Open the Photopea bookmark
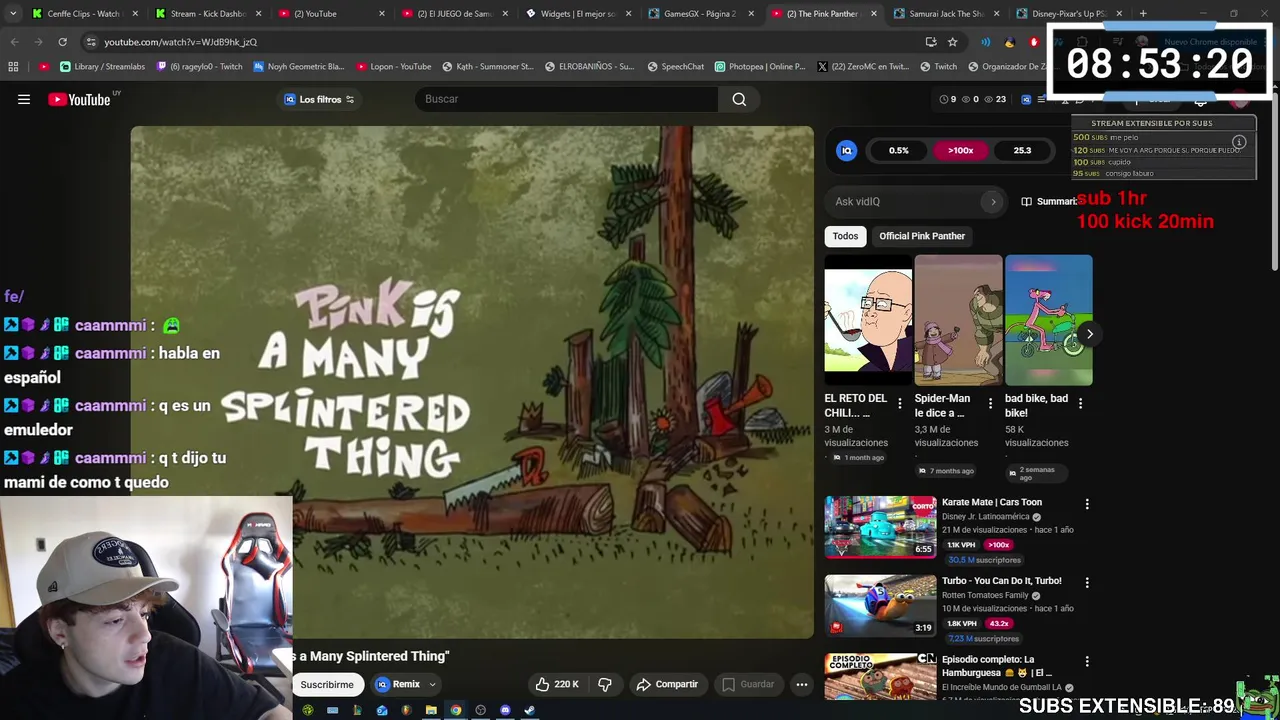Viewport: 1280px width, 720px height. pyautogui.click(x=760, y=66)
